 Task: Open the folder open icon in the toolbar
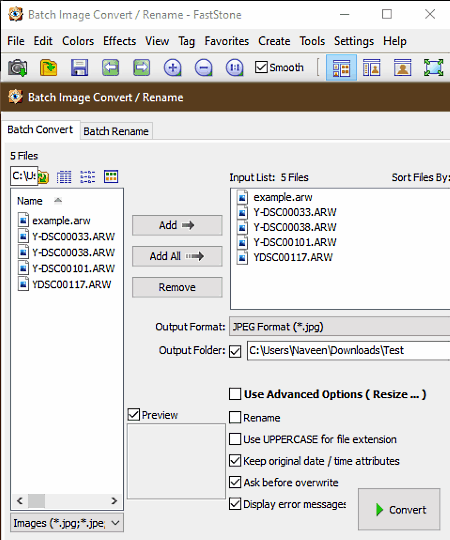(49, 68)
